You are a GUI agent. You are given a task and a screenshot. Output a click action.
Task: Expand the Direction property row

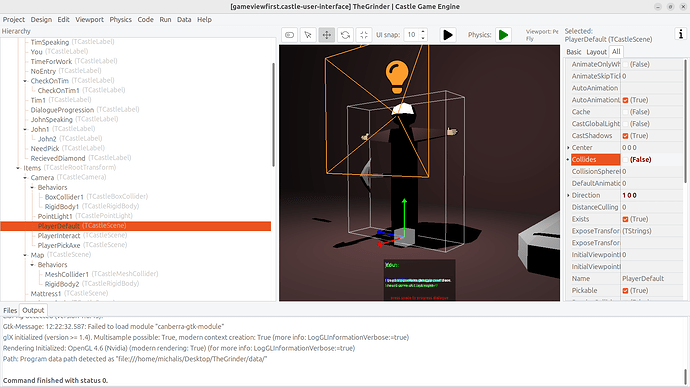click(x=568, y=195)
